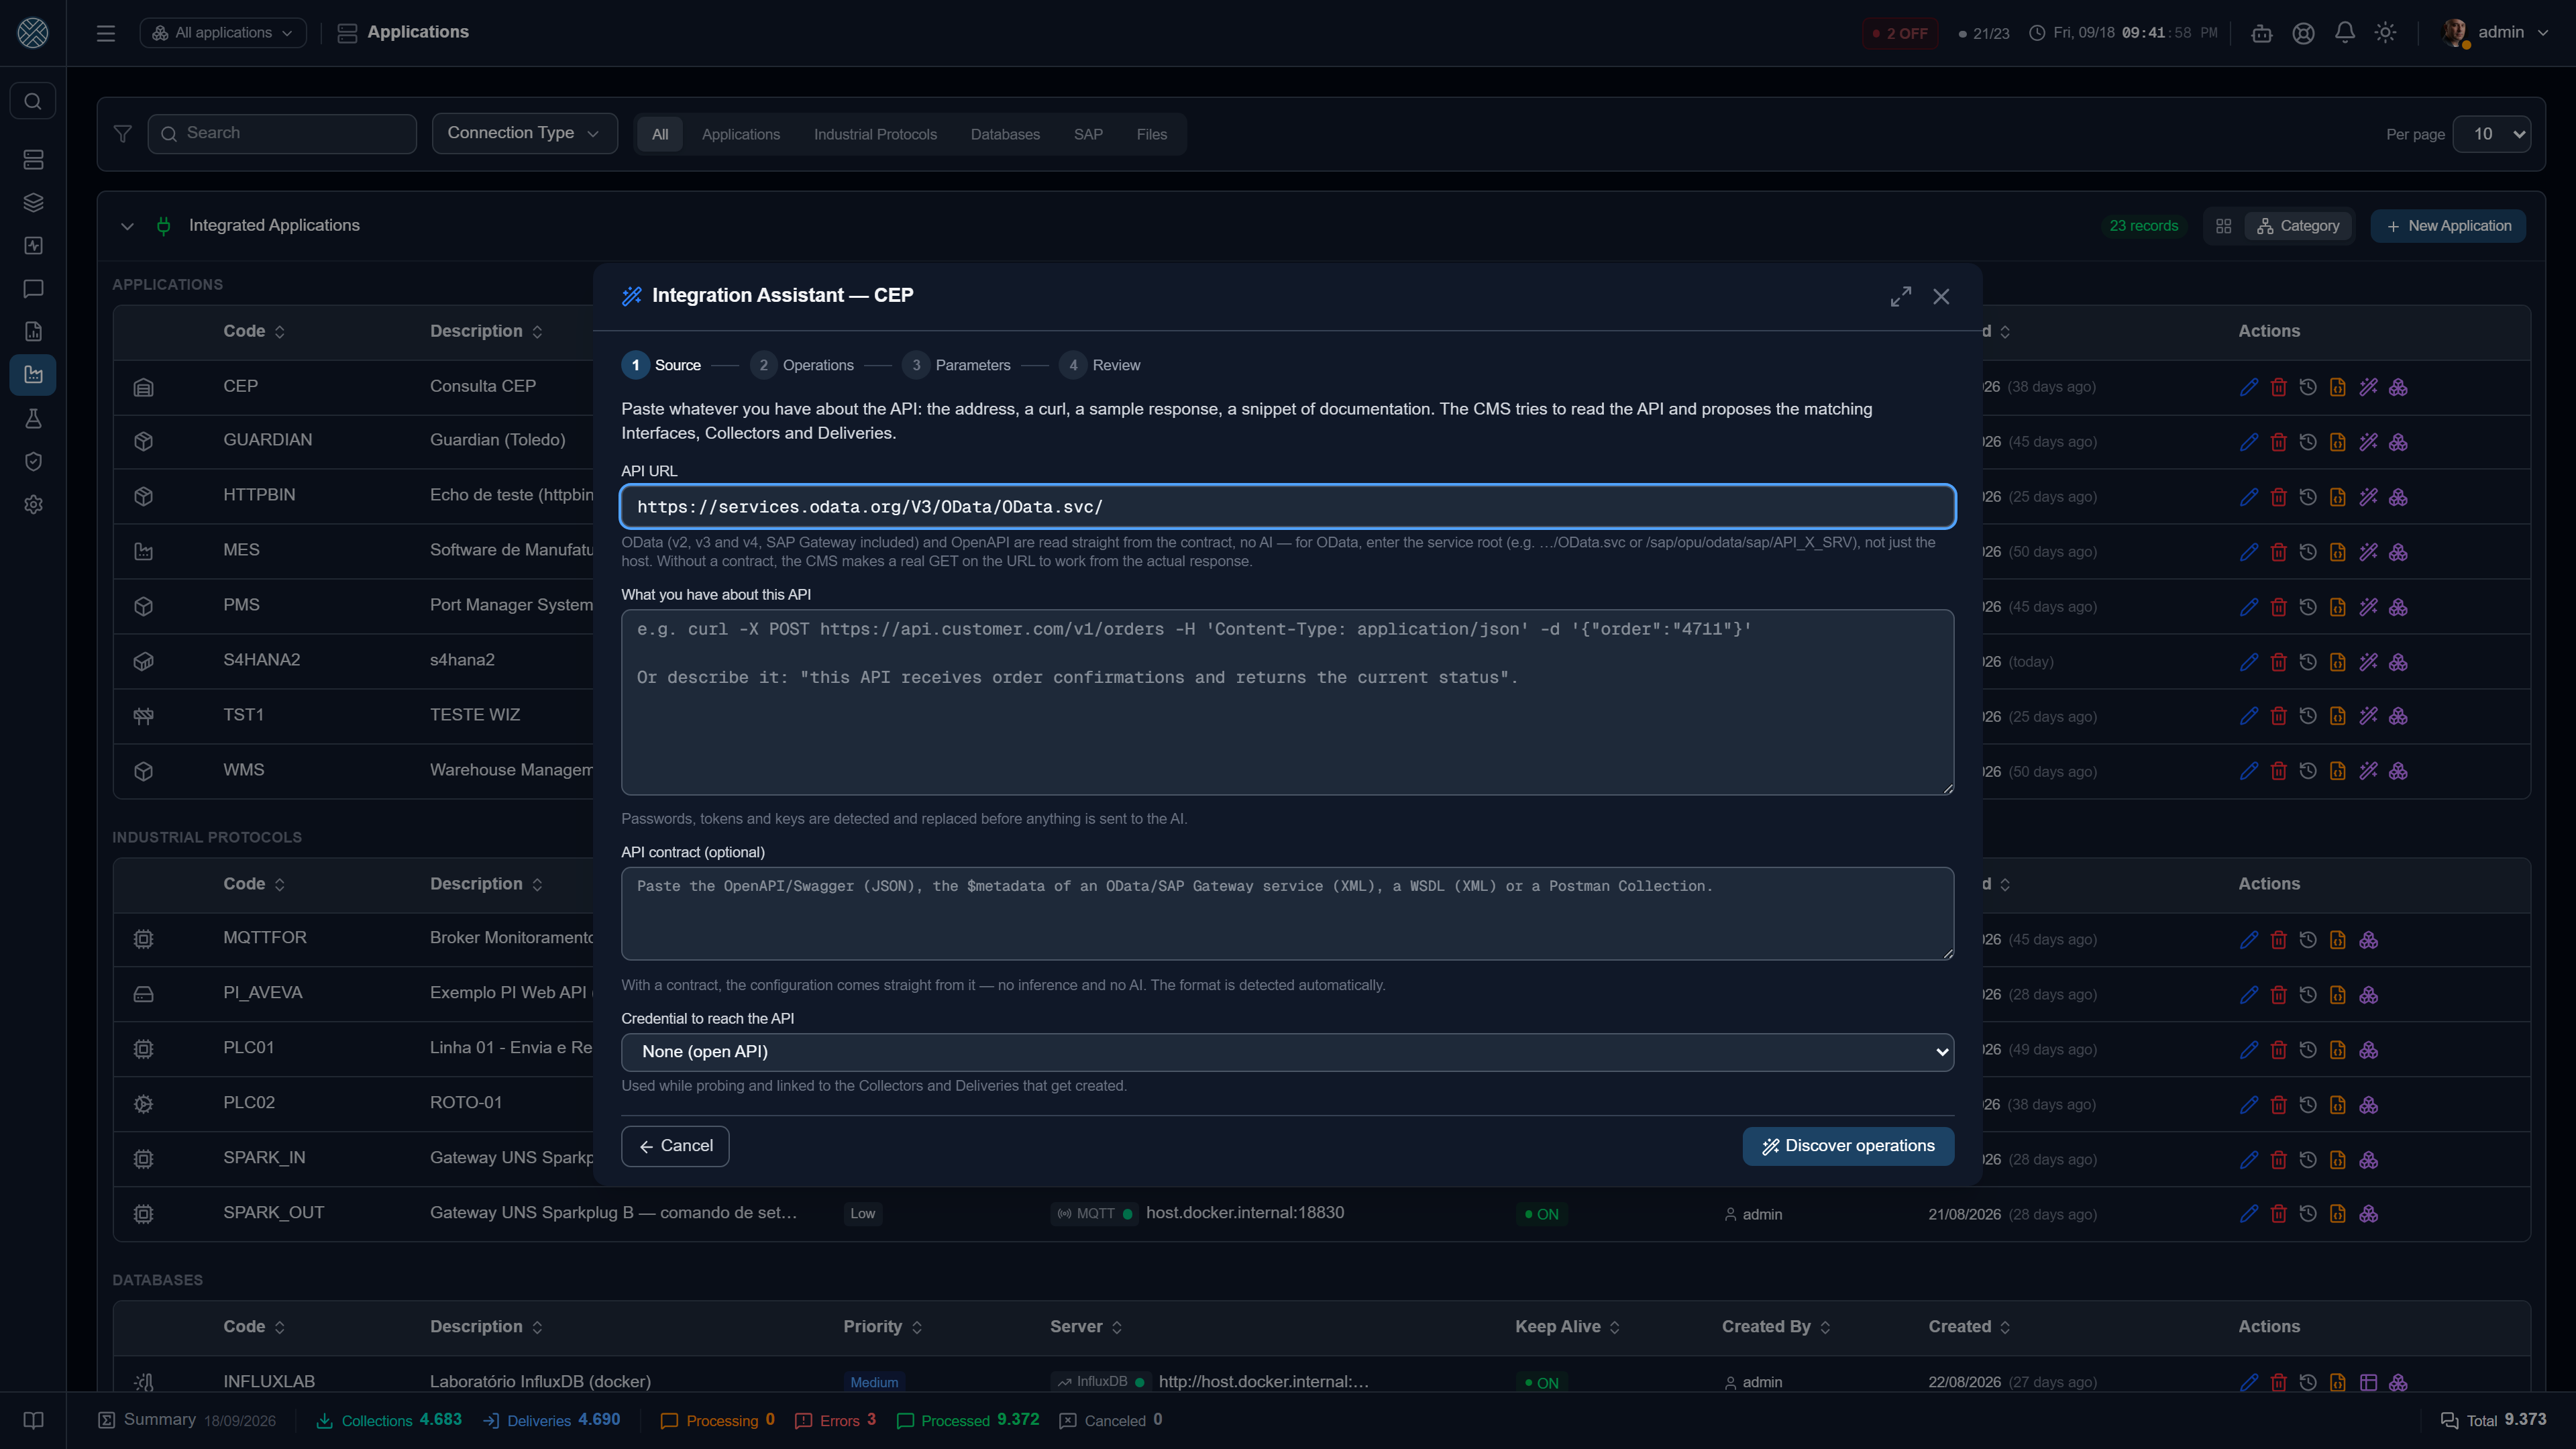
Task: Open the chat message icon in the sidebar
Action: 33,288
